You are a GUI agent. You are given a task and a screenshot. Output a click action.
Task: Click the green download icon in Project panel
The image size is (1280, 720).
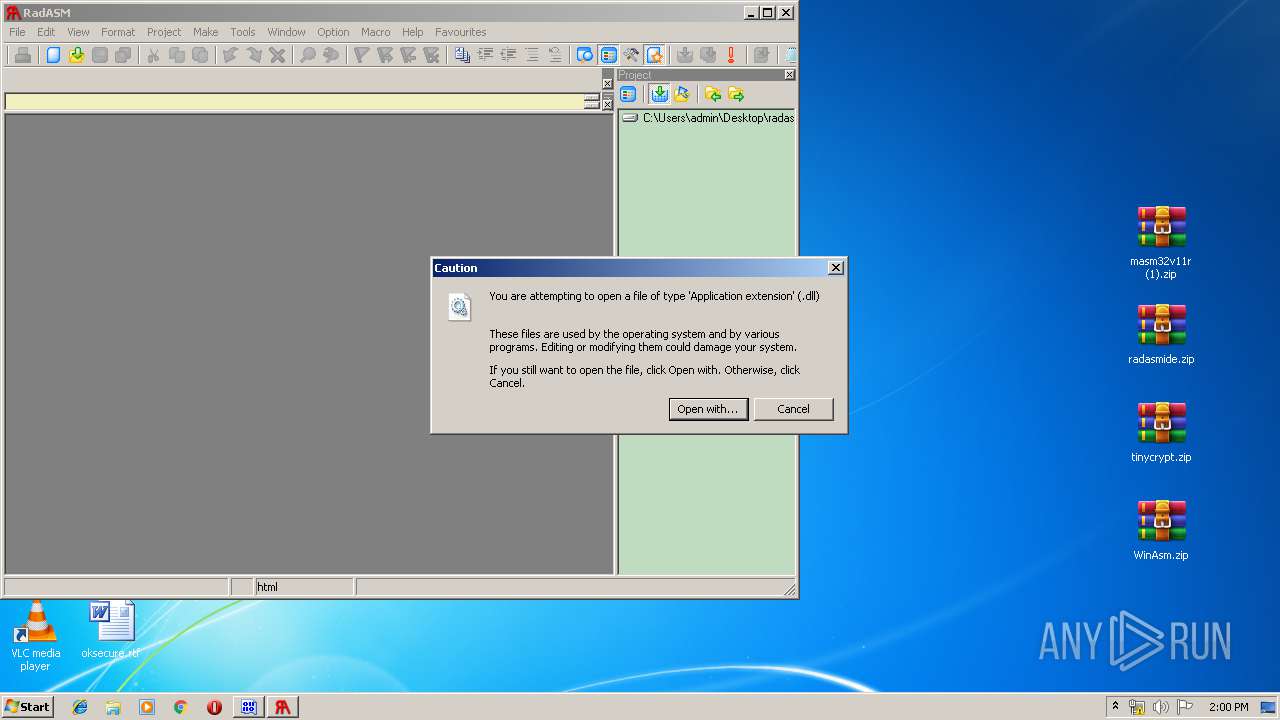coord(659,94)
